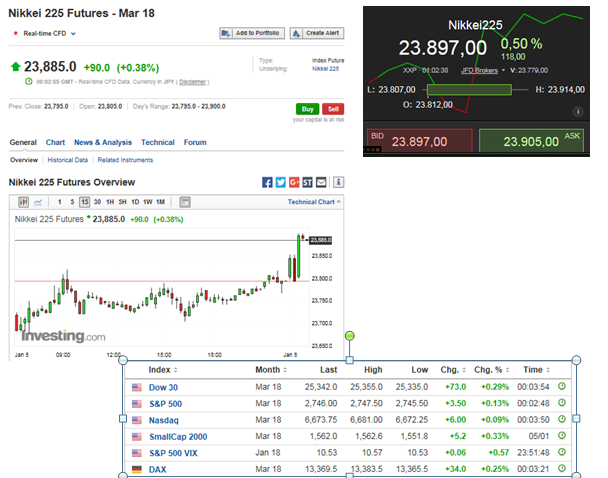Open chart table view icon
608x478 pixels.
tap(185, 202)
